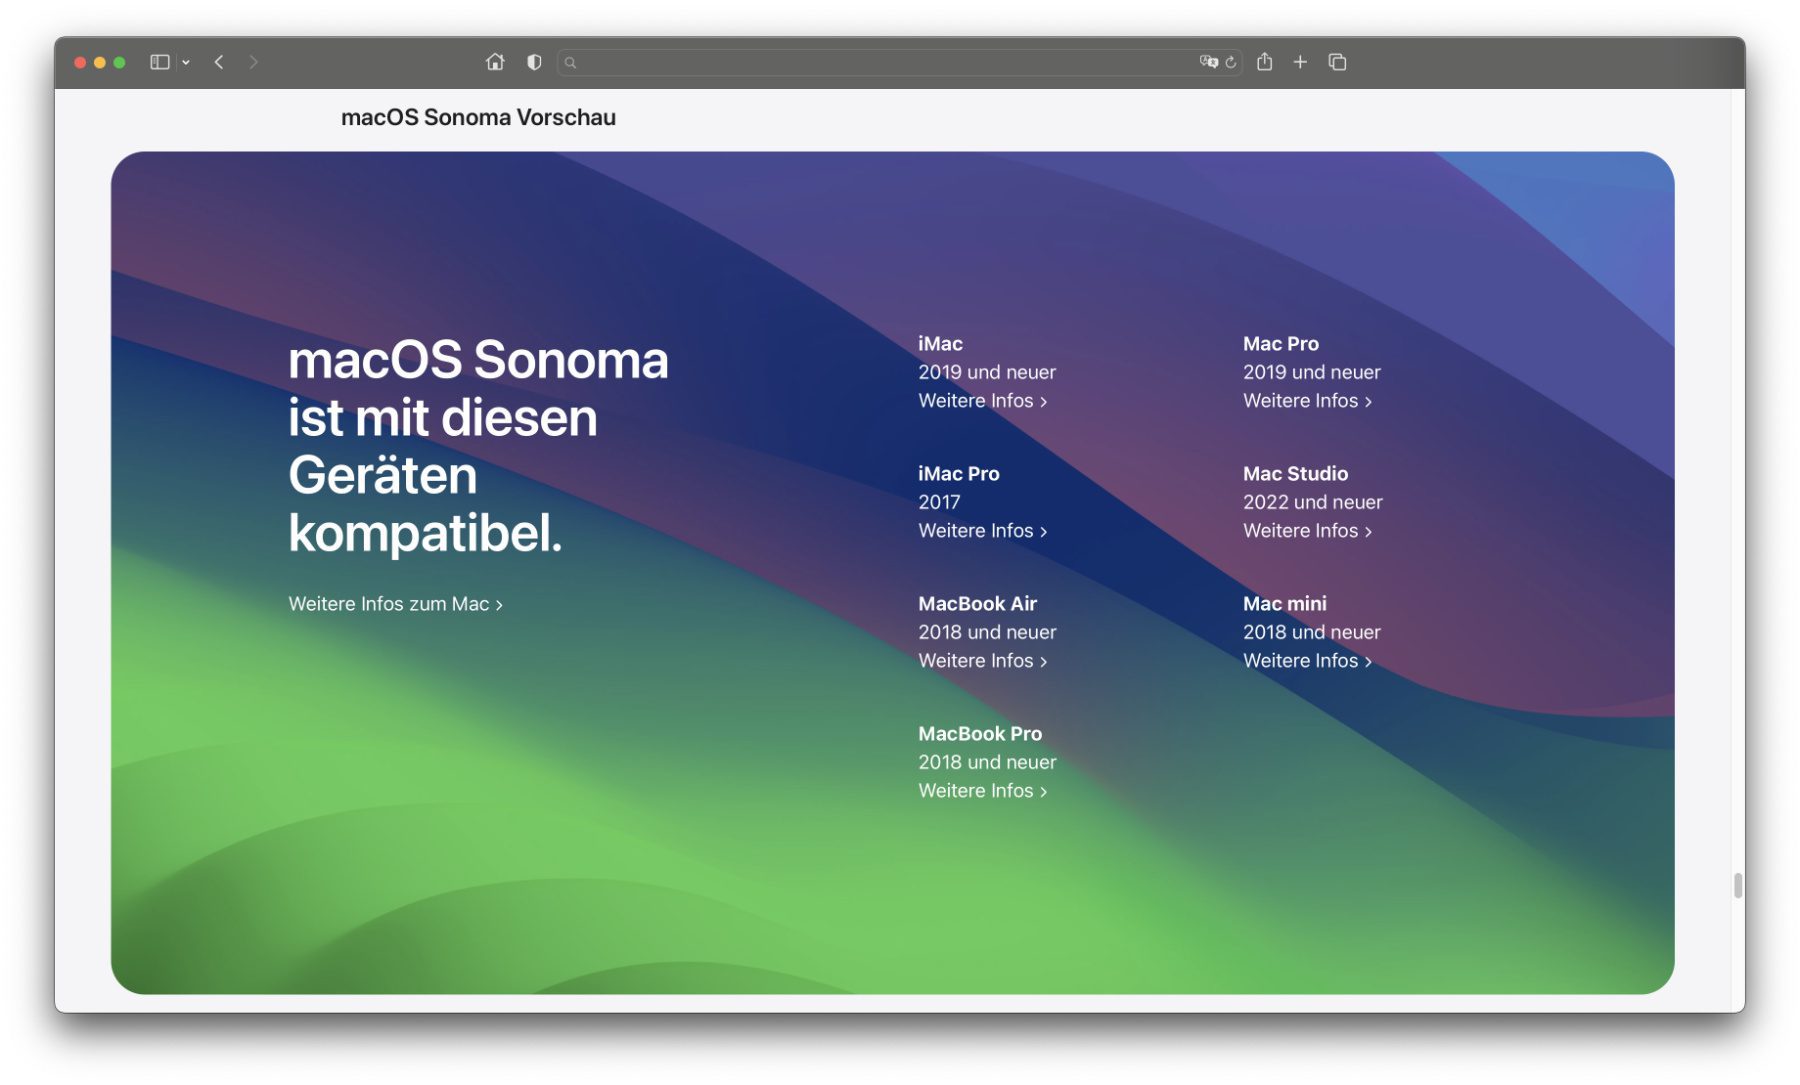This screenshot has height=1085, width=1800.
Task: Open the share menu
Action: (x=1264, y=62)
